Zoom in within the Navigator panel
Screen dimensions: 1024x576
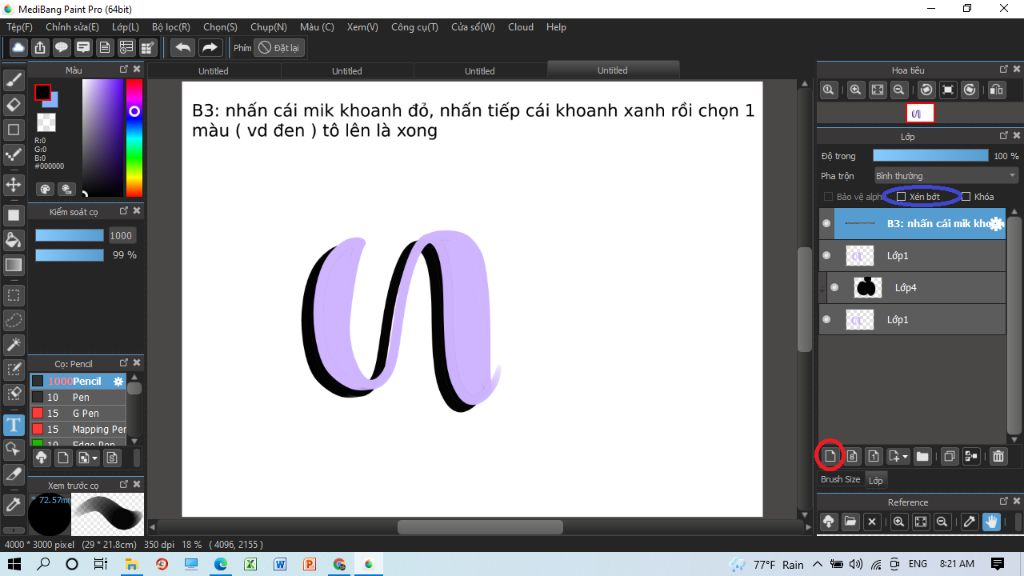coord(856,90)
